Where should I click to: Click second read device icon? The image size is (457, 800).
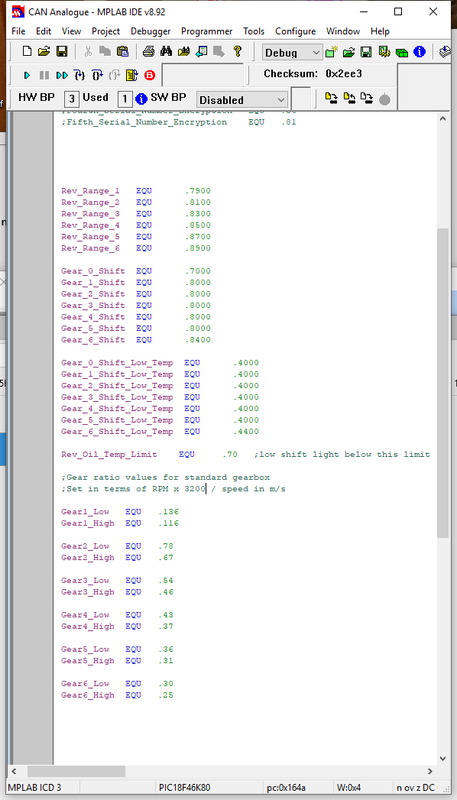point(349,98)
